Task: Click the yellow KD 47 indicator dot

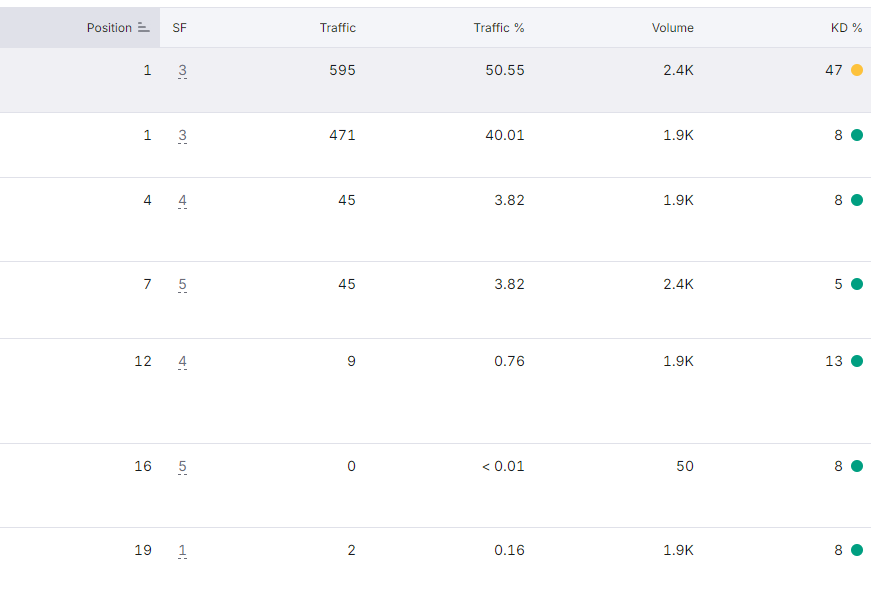Action: click(x=857, y=70)
